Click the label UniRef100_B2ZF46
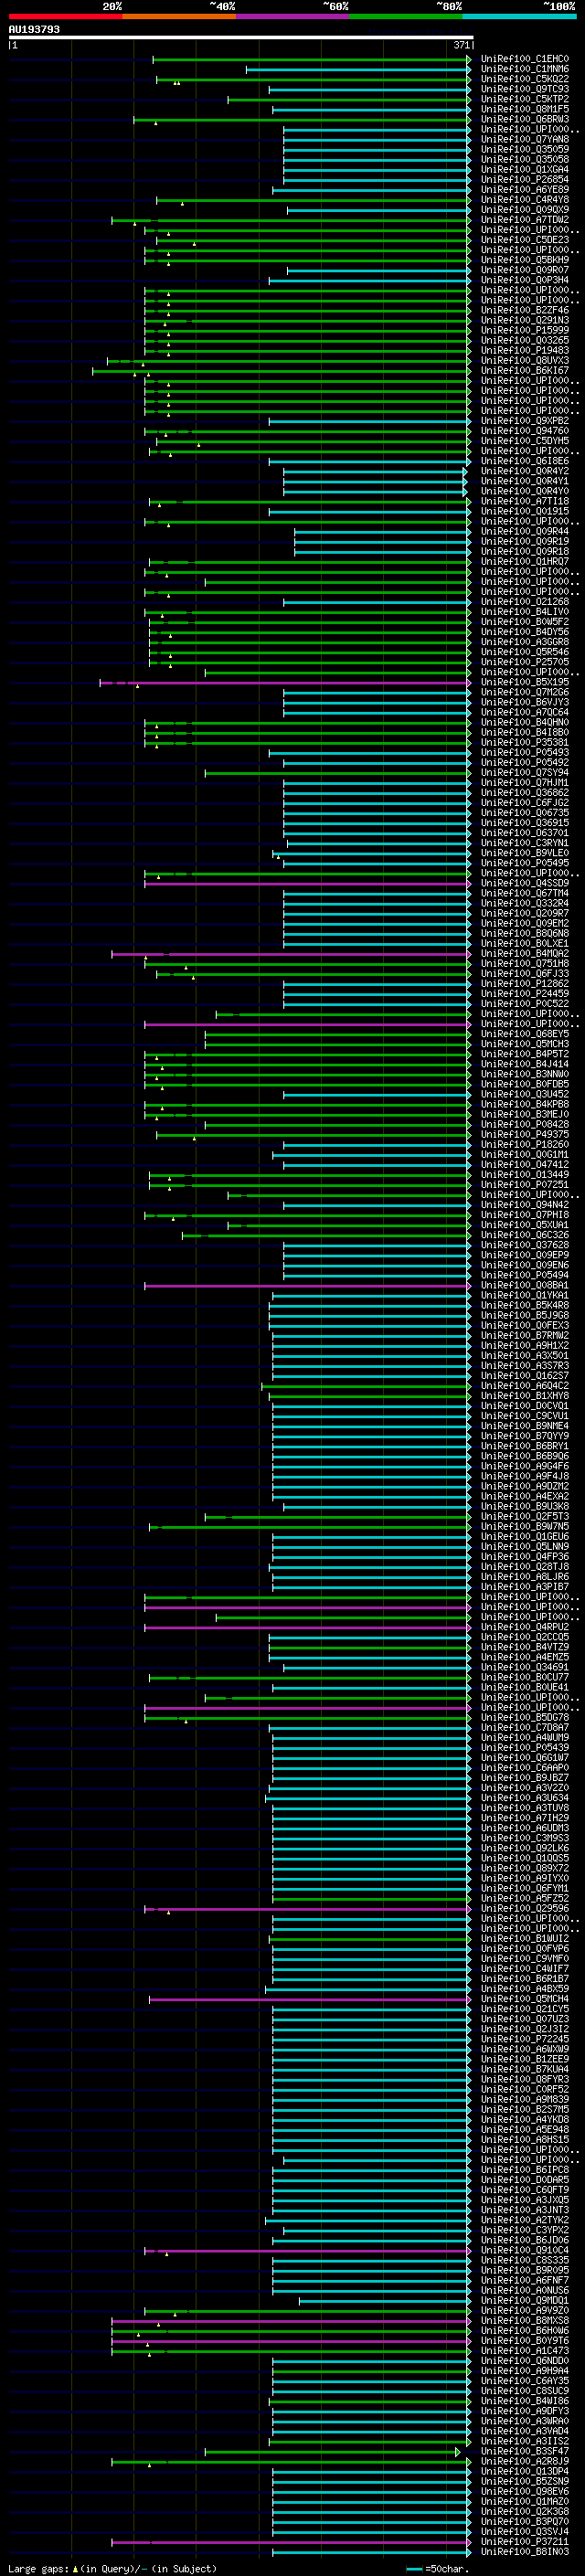Screen dimensions: 585x2576 [x=524, y=310]
